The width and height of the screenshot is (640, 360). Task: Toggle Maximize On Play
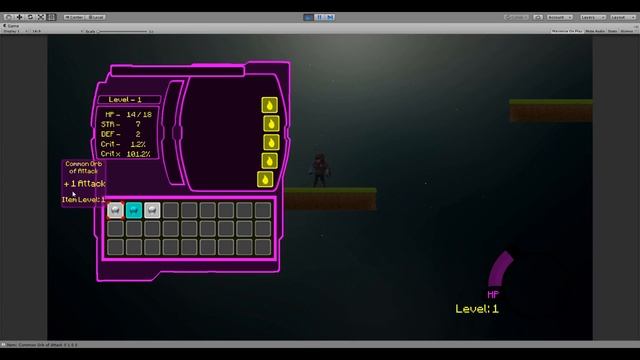point(567,31)
